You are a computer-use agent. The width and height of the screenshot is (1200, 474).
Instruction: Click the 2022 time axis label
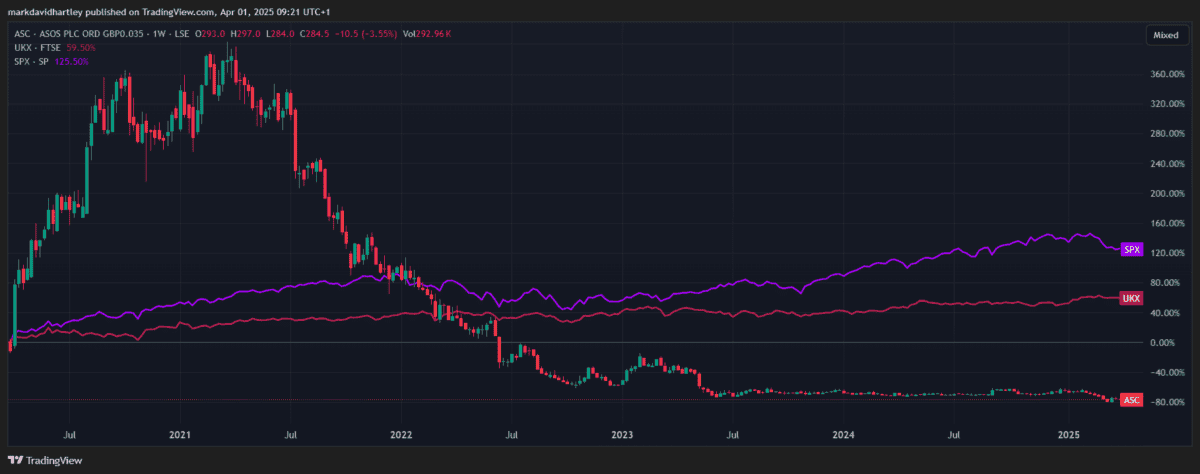401,435
